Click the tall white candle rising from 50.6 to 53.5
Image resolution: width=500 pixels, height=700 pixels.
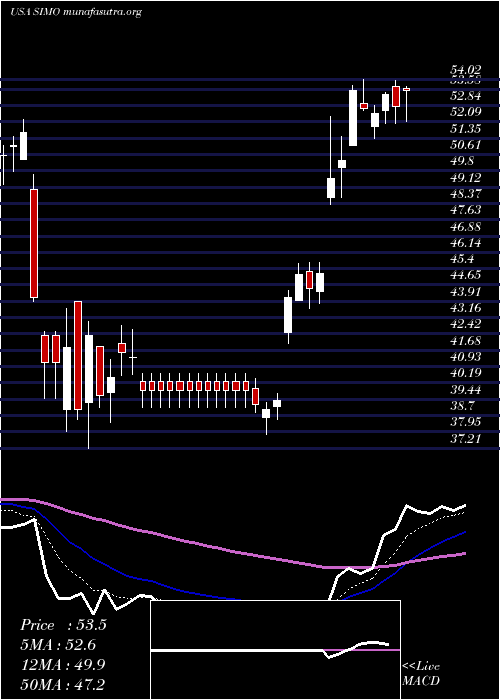point(353,118)
